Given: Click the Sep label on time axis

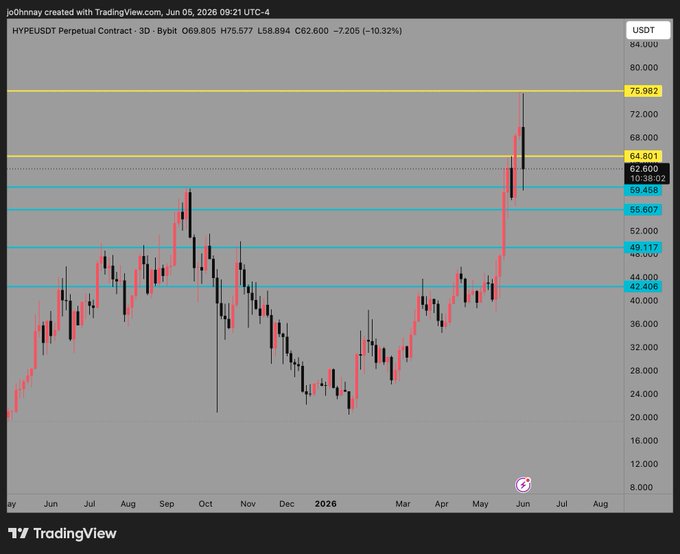Looking at the screenshot, I should [167, 504].
